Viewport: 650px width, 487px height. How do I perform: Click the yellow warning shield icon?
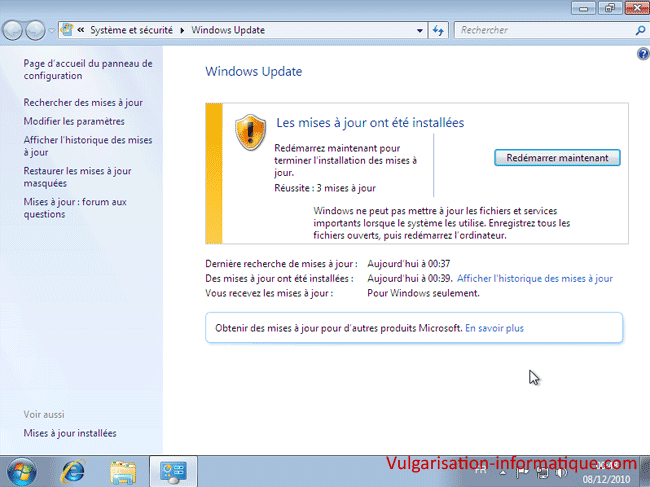250,133
